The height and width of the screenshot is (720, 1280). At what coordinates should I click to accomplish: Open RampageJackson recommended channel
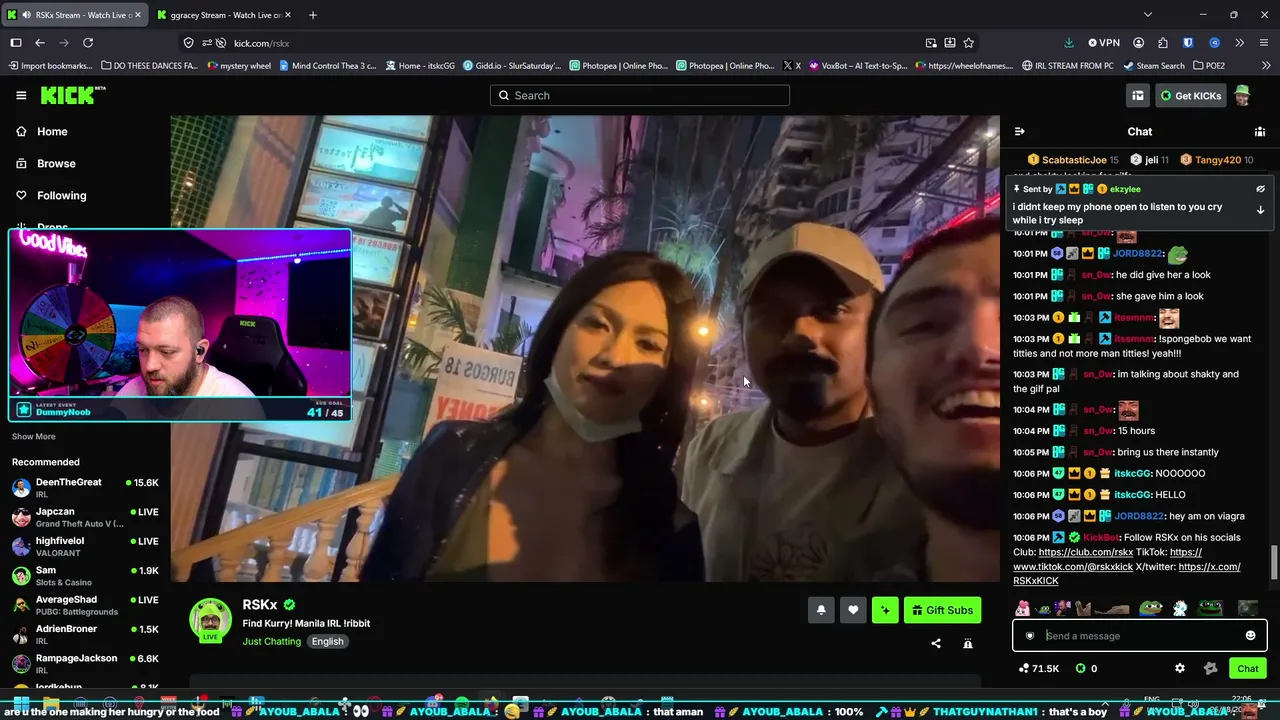[x=85, y=664]
